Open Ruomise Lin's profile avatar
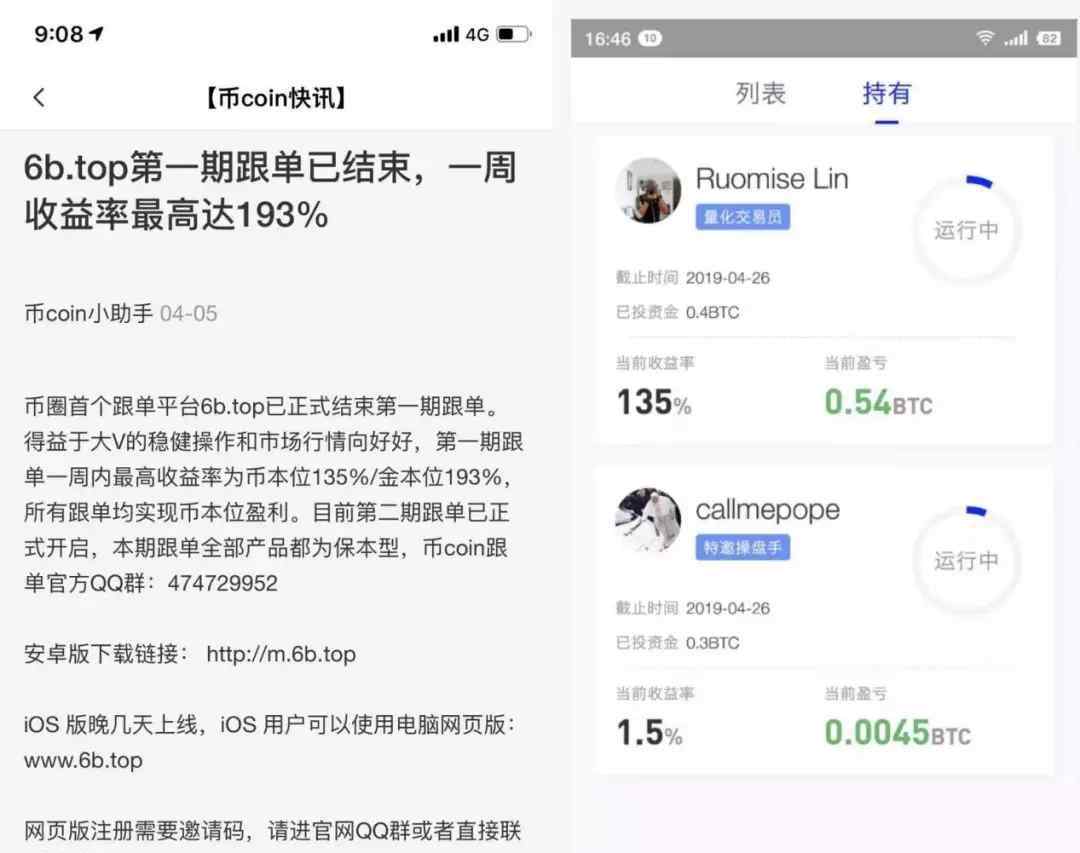The height and width of the screenshot is (853, 1080). 648,190
